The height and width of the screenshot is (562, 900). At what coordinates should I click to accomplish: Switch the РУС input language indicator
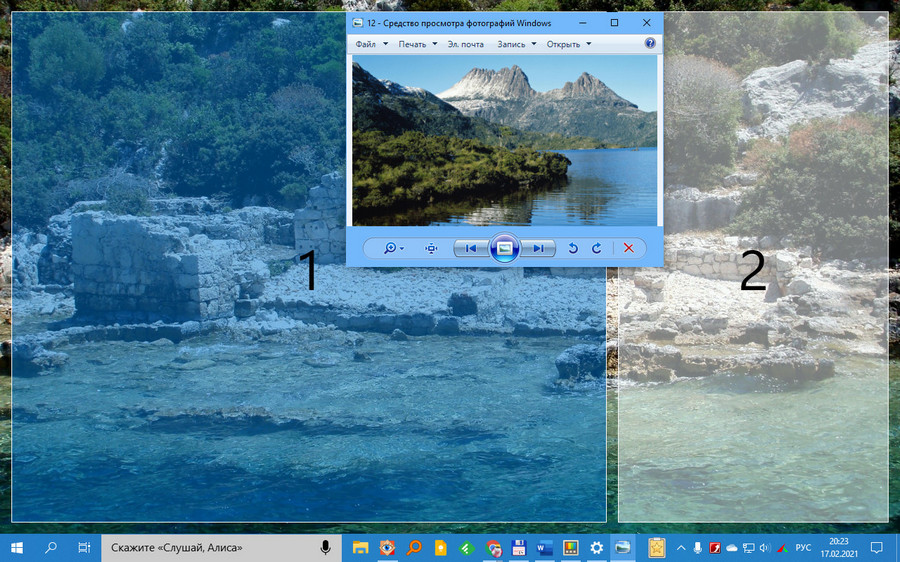click(x=802, y=548)
